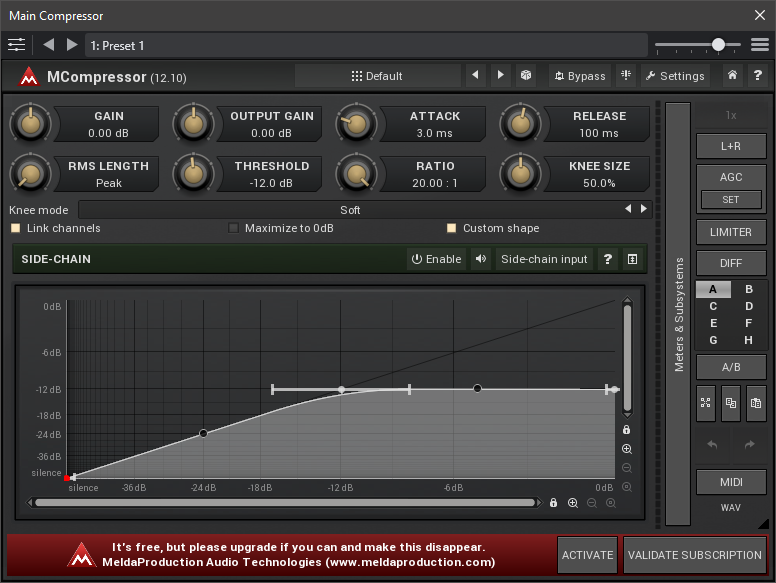The width and height of the screenshot is (776, 583).
Task: Open the 1: Preset 1 dropdown
Action: (366, 46)
